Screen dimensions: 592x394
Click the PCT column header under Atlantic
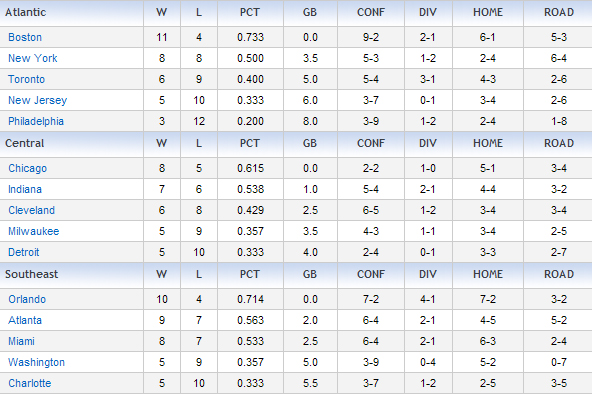click(250, 12)
